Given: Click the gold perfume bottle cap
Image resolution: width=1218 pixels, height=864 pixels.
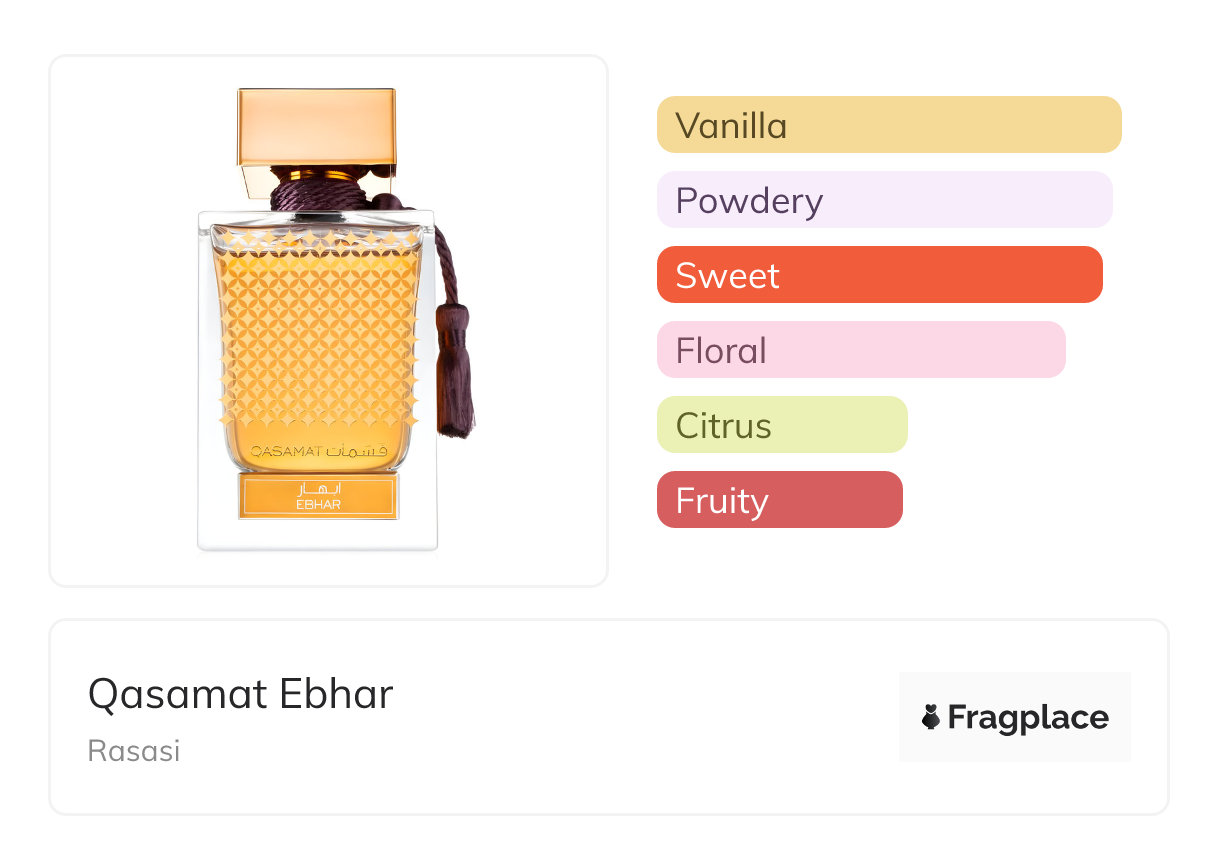Looking at the screenshot, I should [x=317, y=127].
